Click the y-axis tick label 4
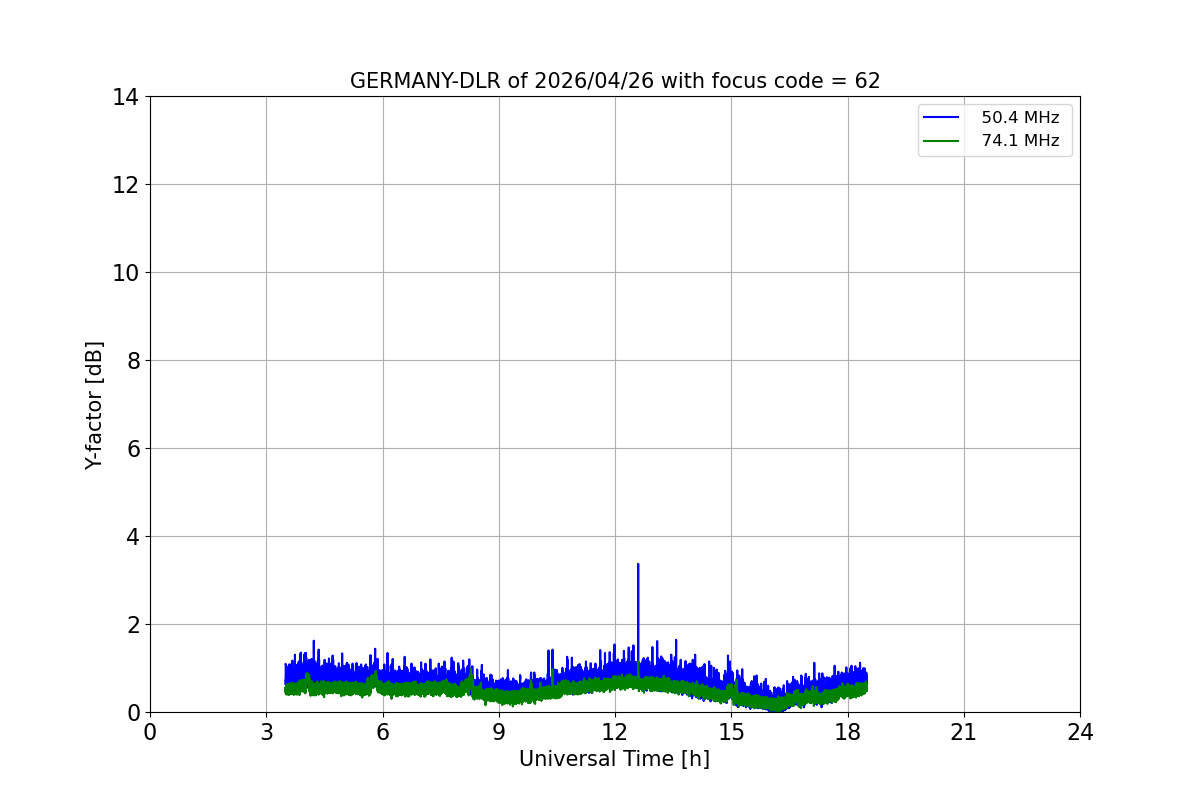Screen dimensions: 1200x800 point(132,537)
